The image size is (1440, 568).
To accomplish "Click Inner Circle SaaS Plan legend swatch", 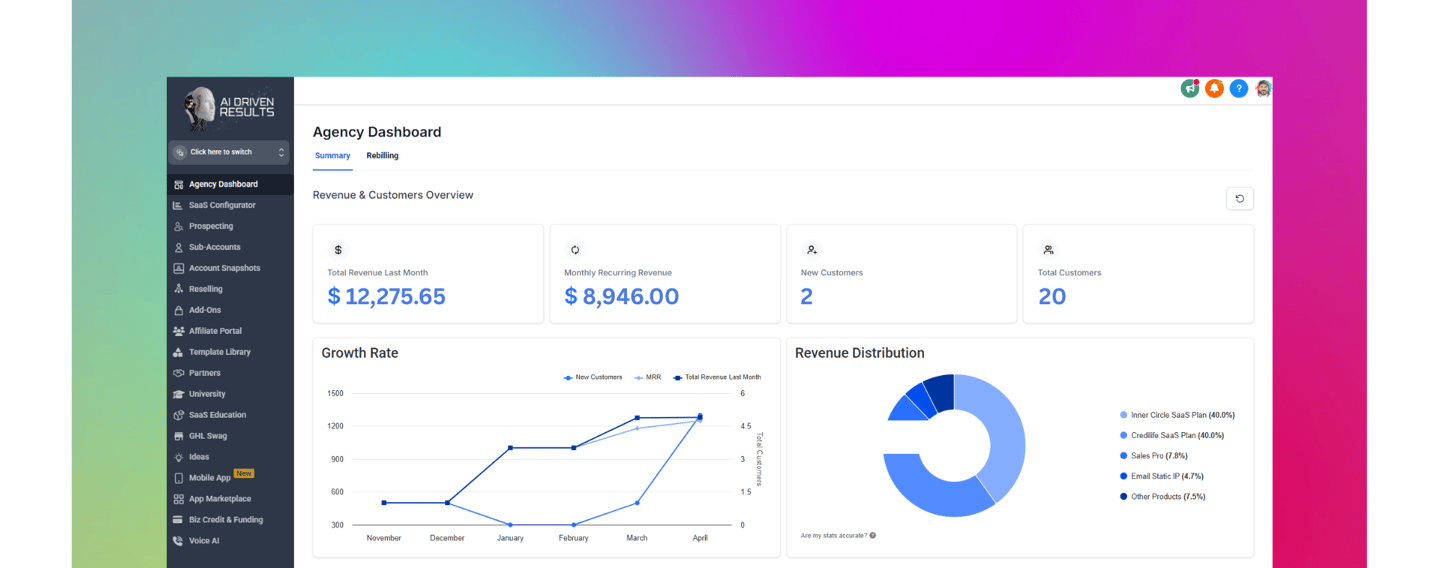I will pyautogui.click(x=1124, y=415).
